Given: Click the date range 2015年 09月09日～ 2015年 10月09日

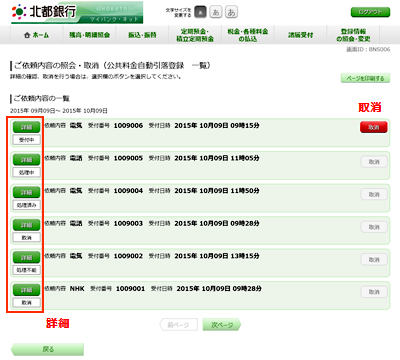Looking at the screenshot, I should pos(59,111).
